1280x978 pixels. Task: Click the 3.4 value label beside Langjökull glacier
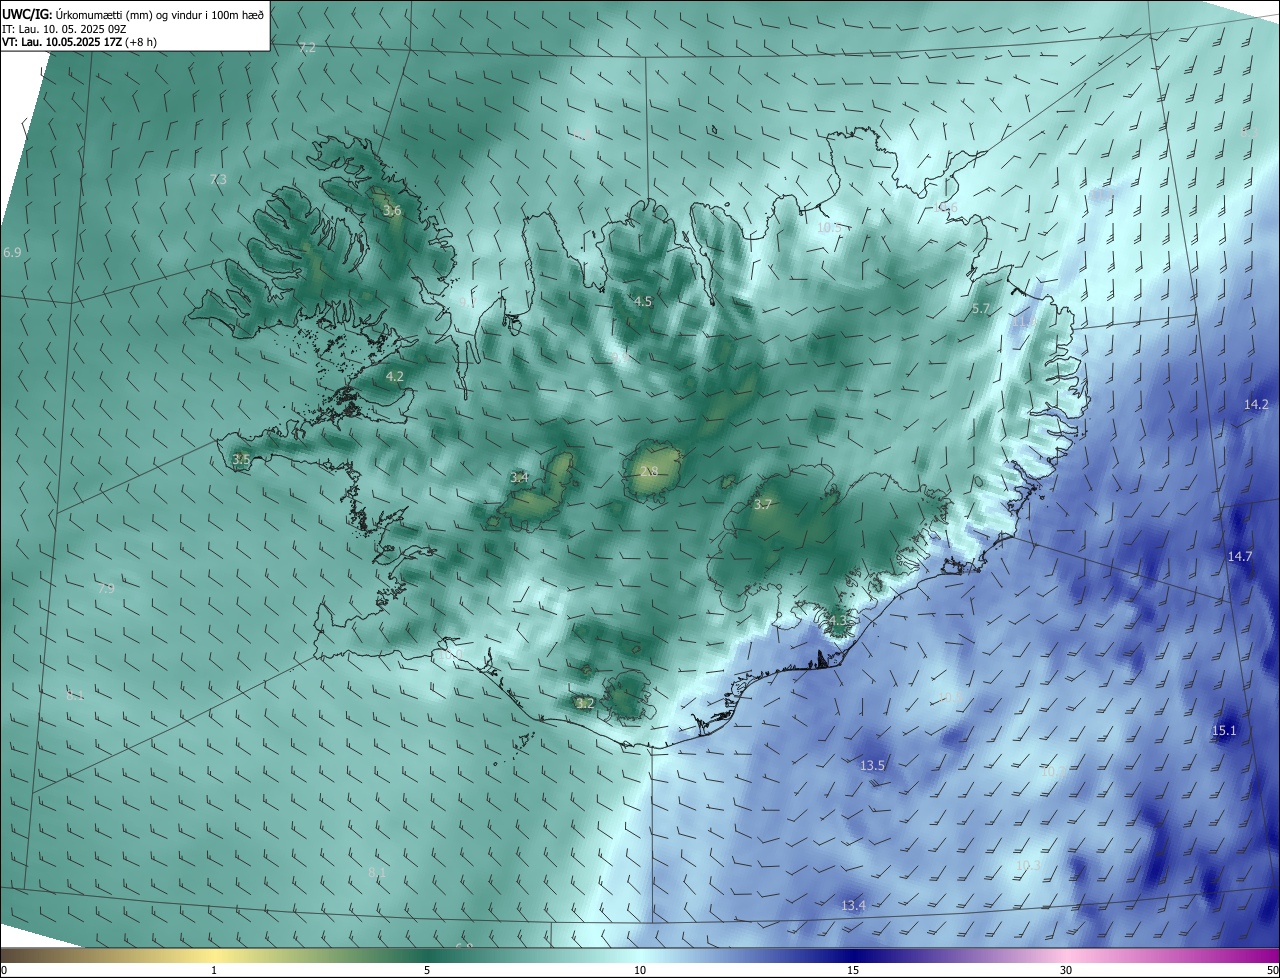pyautogui.click(x=519, y=478)
